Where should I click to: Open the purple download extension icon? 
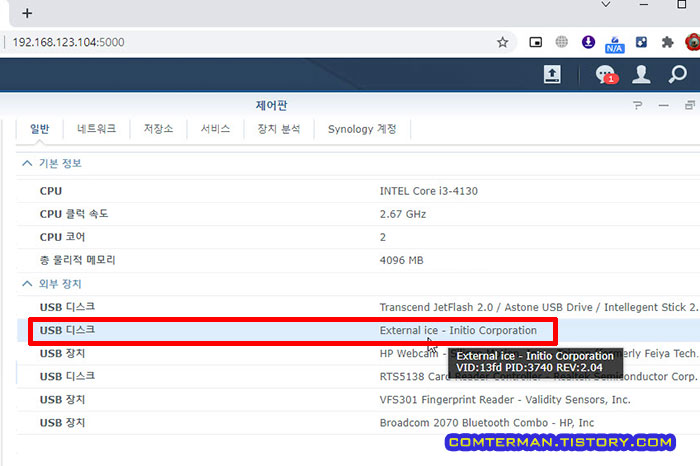click(x=588, y=42)
